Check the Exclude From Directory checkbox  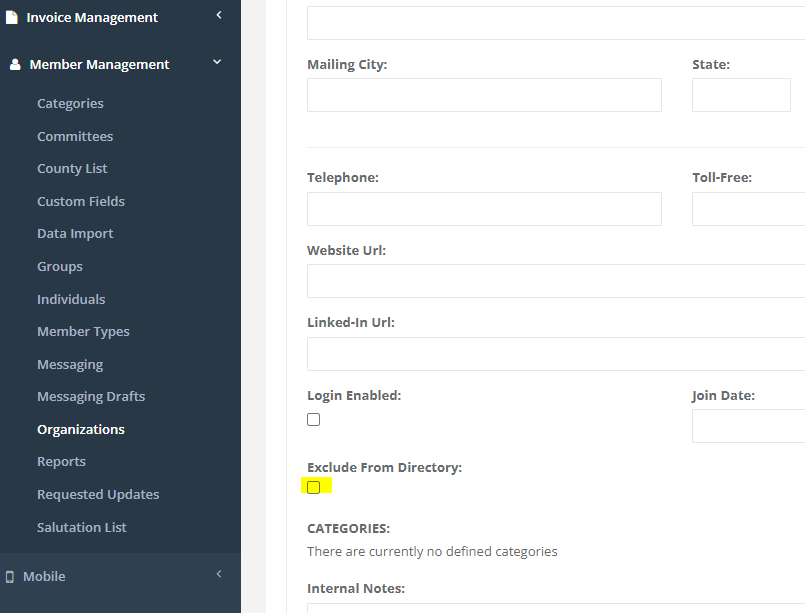pyautogui.click(x=314, y=487)
